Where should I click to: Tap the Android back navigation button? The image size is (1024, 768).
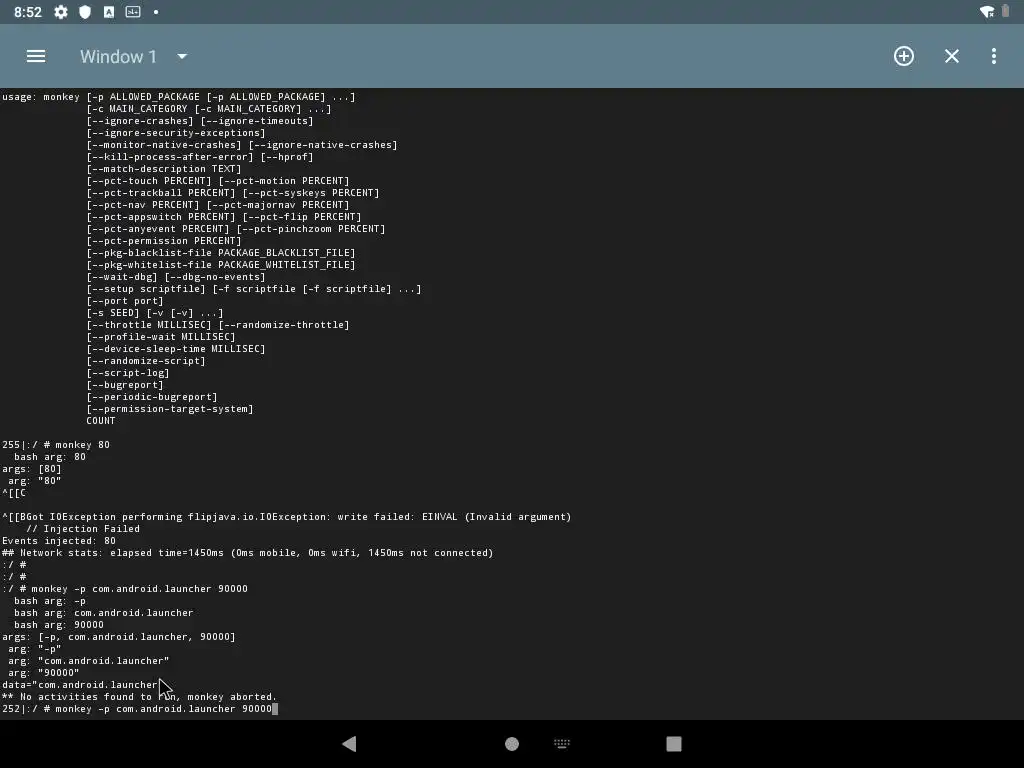[349, 744]
